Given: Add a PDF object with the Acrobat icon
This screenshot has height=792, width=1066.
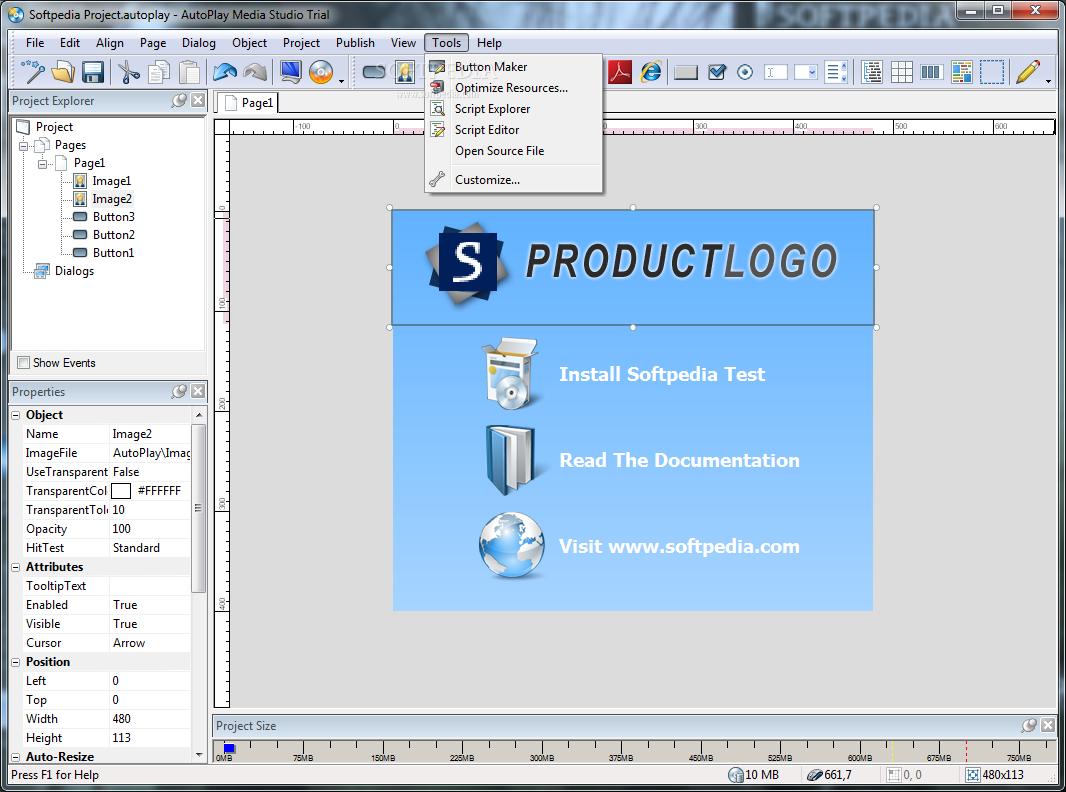Looking at the screenshot, I should click(x=619, y=71).
